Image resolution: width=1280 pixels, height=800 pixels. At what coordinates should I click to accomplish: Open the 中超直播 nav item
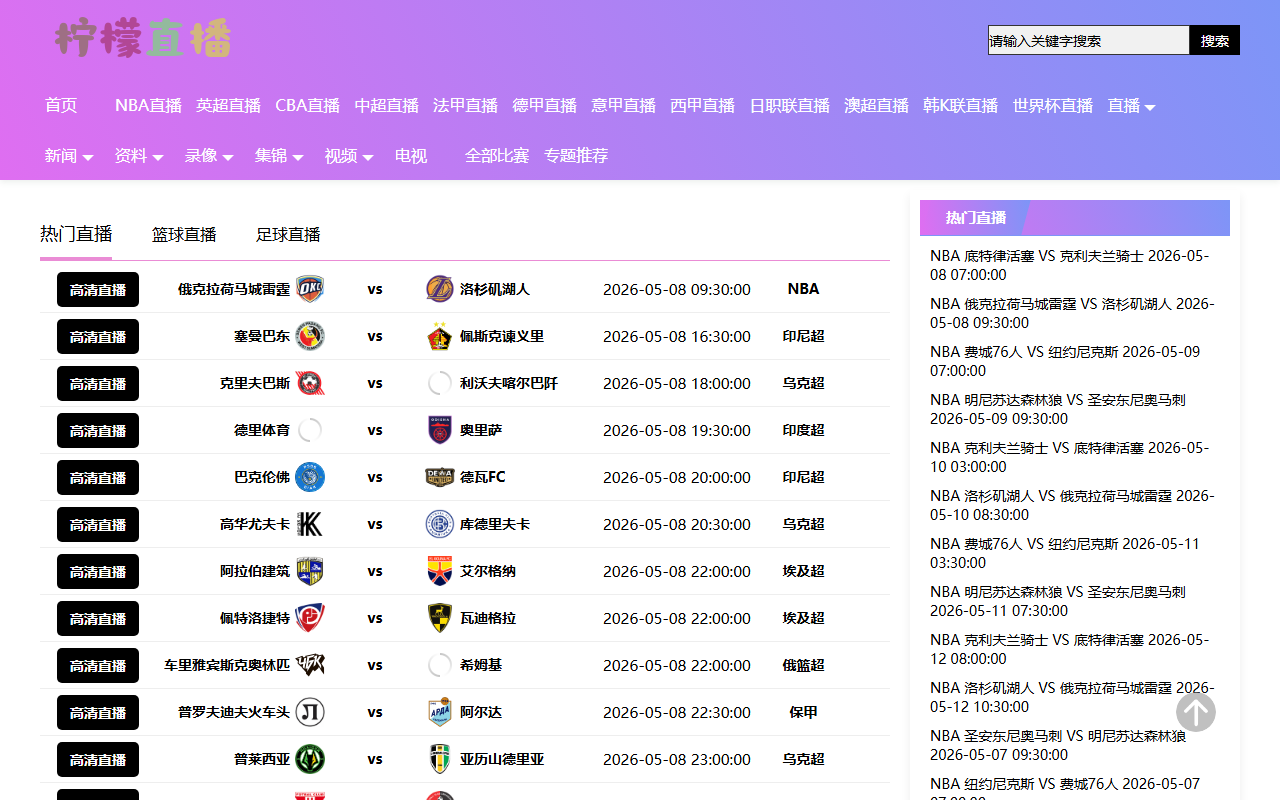pyautogui.click(x=387, y=106)
